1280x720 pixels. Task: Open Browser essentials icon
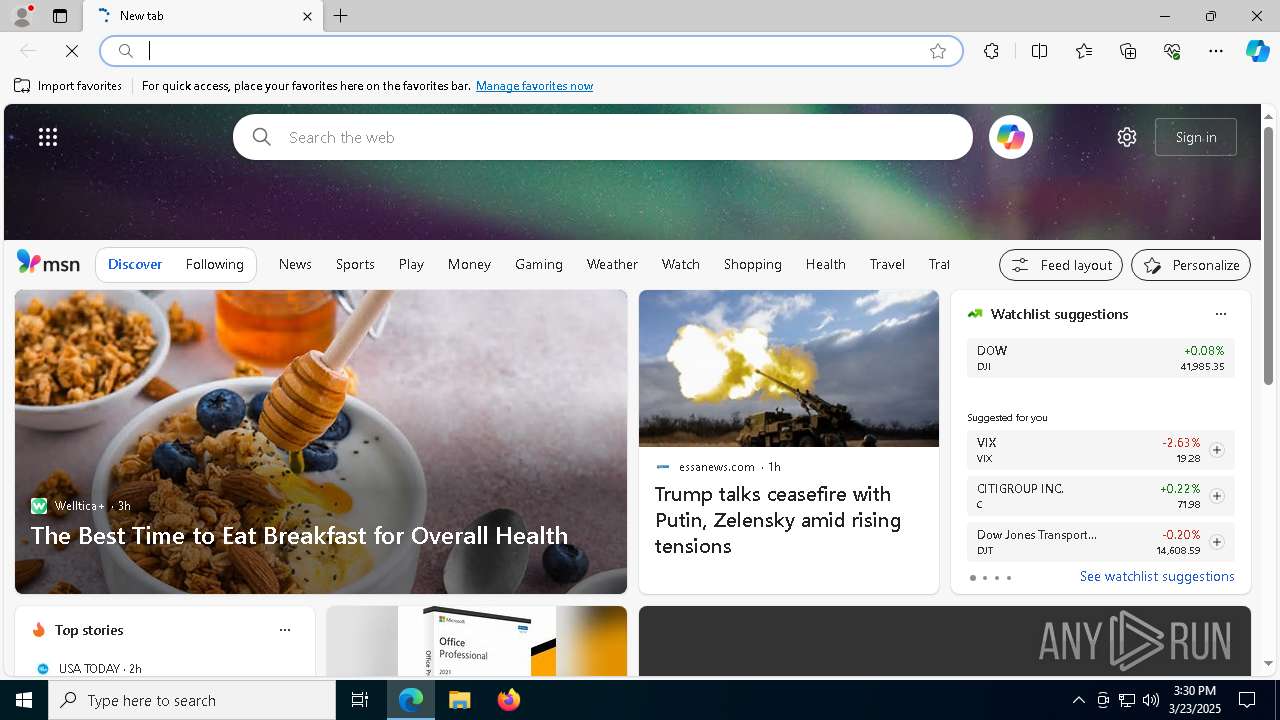click(1172, 51)
